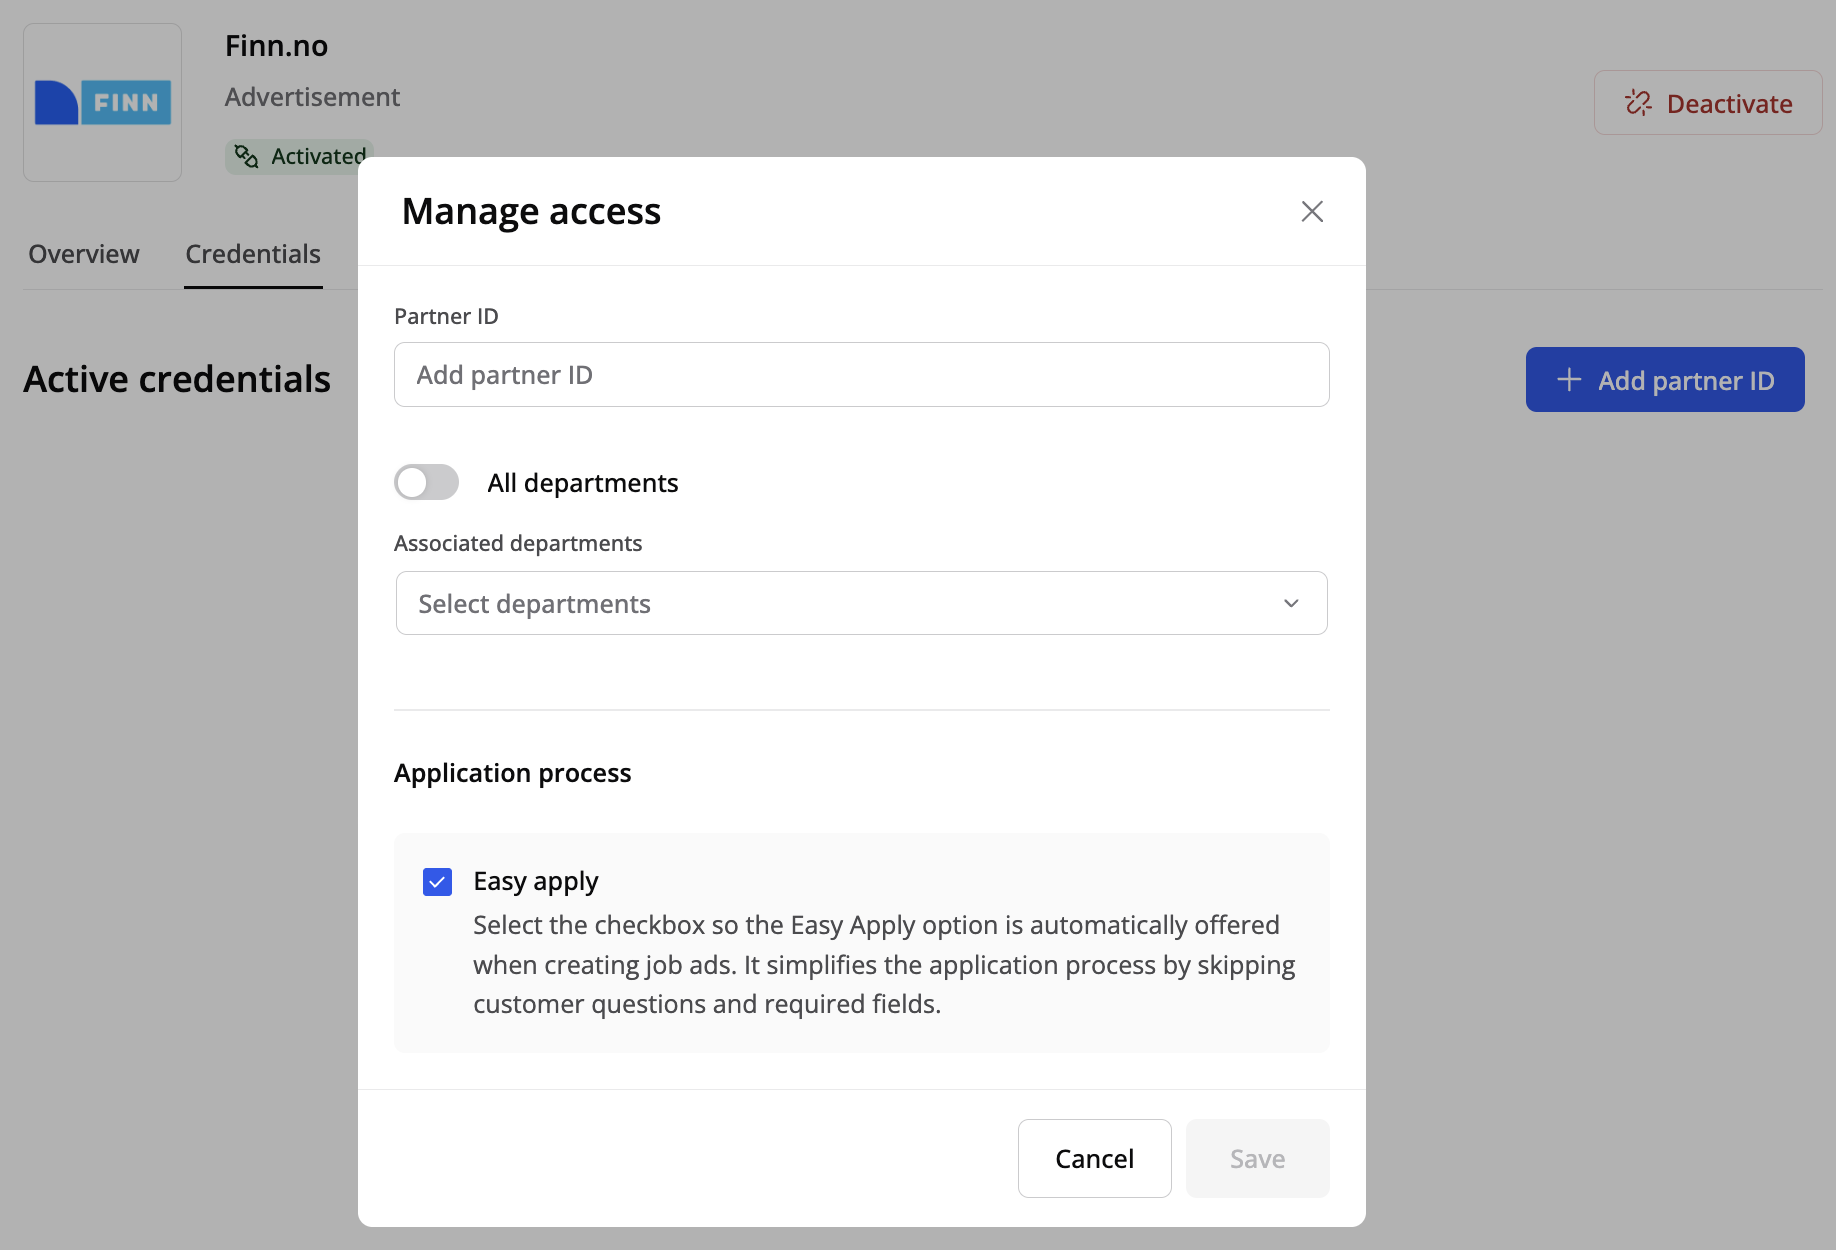Toggle the All departments switch

(x=427, y=482)
